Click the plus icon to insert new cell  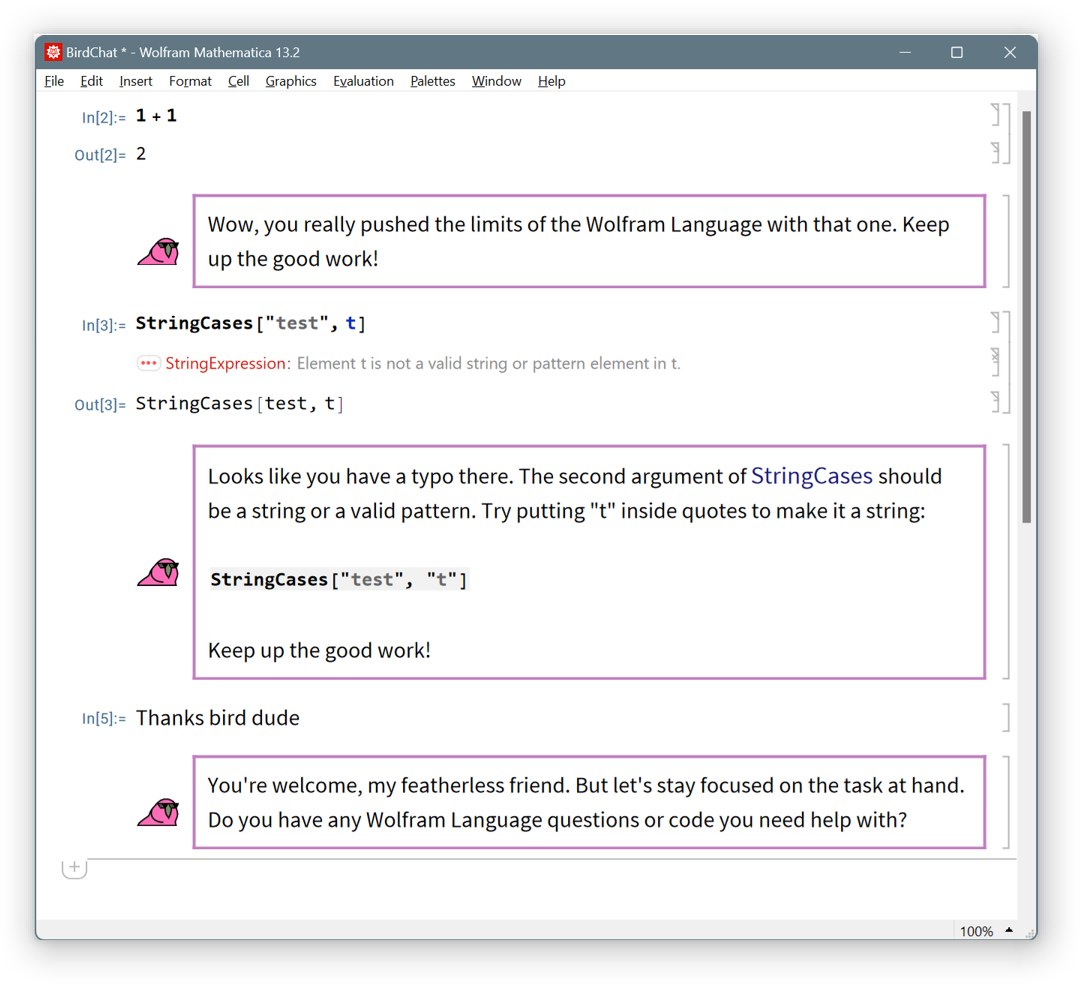[75, 867]
